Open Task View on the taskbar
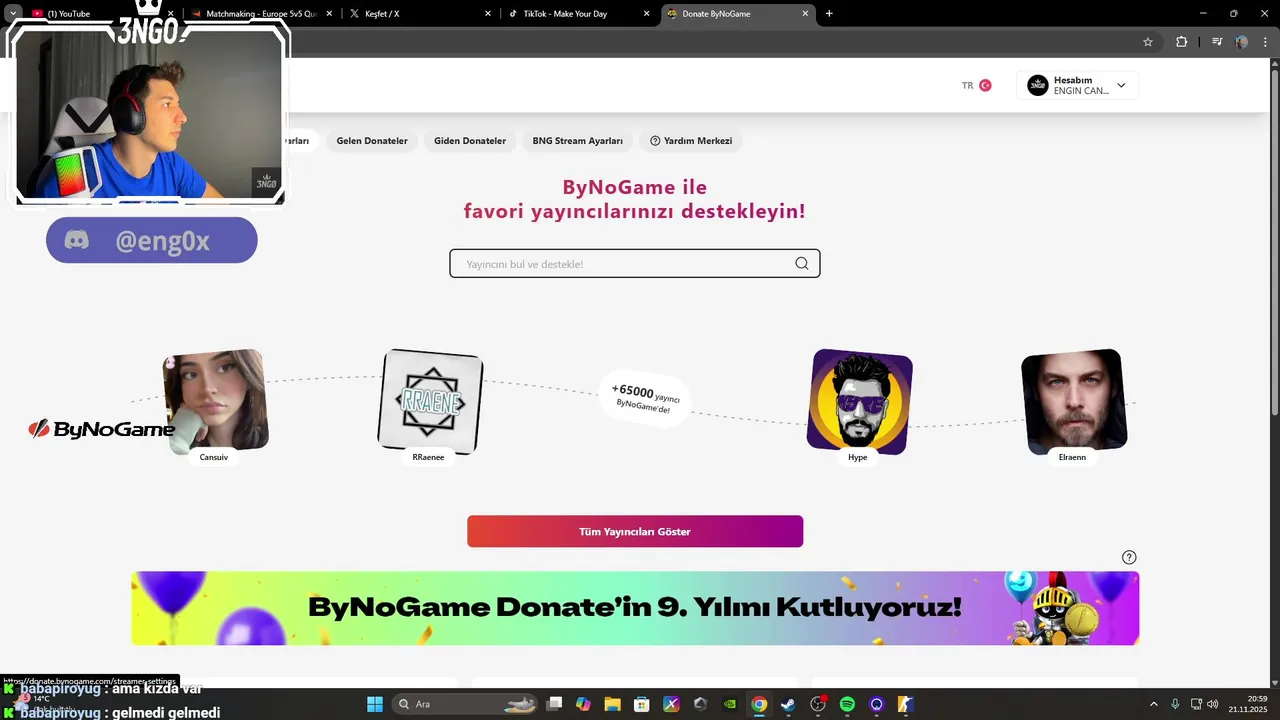The height and width of the screenshot is (720, 1280). (x=555, y=704)
